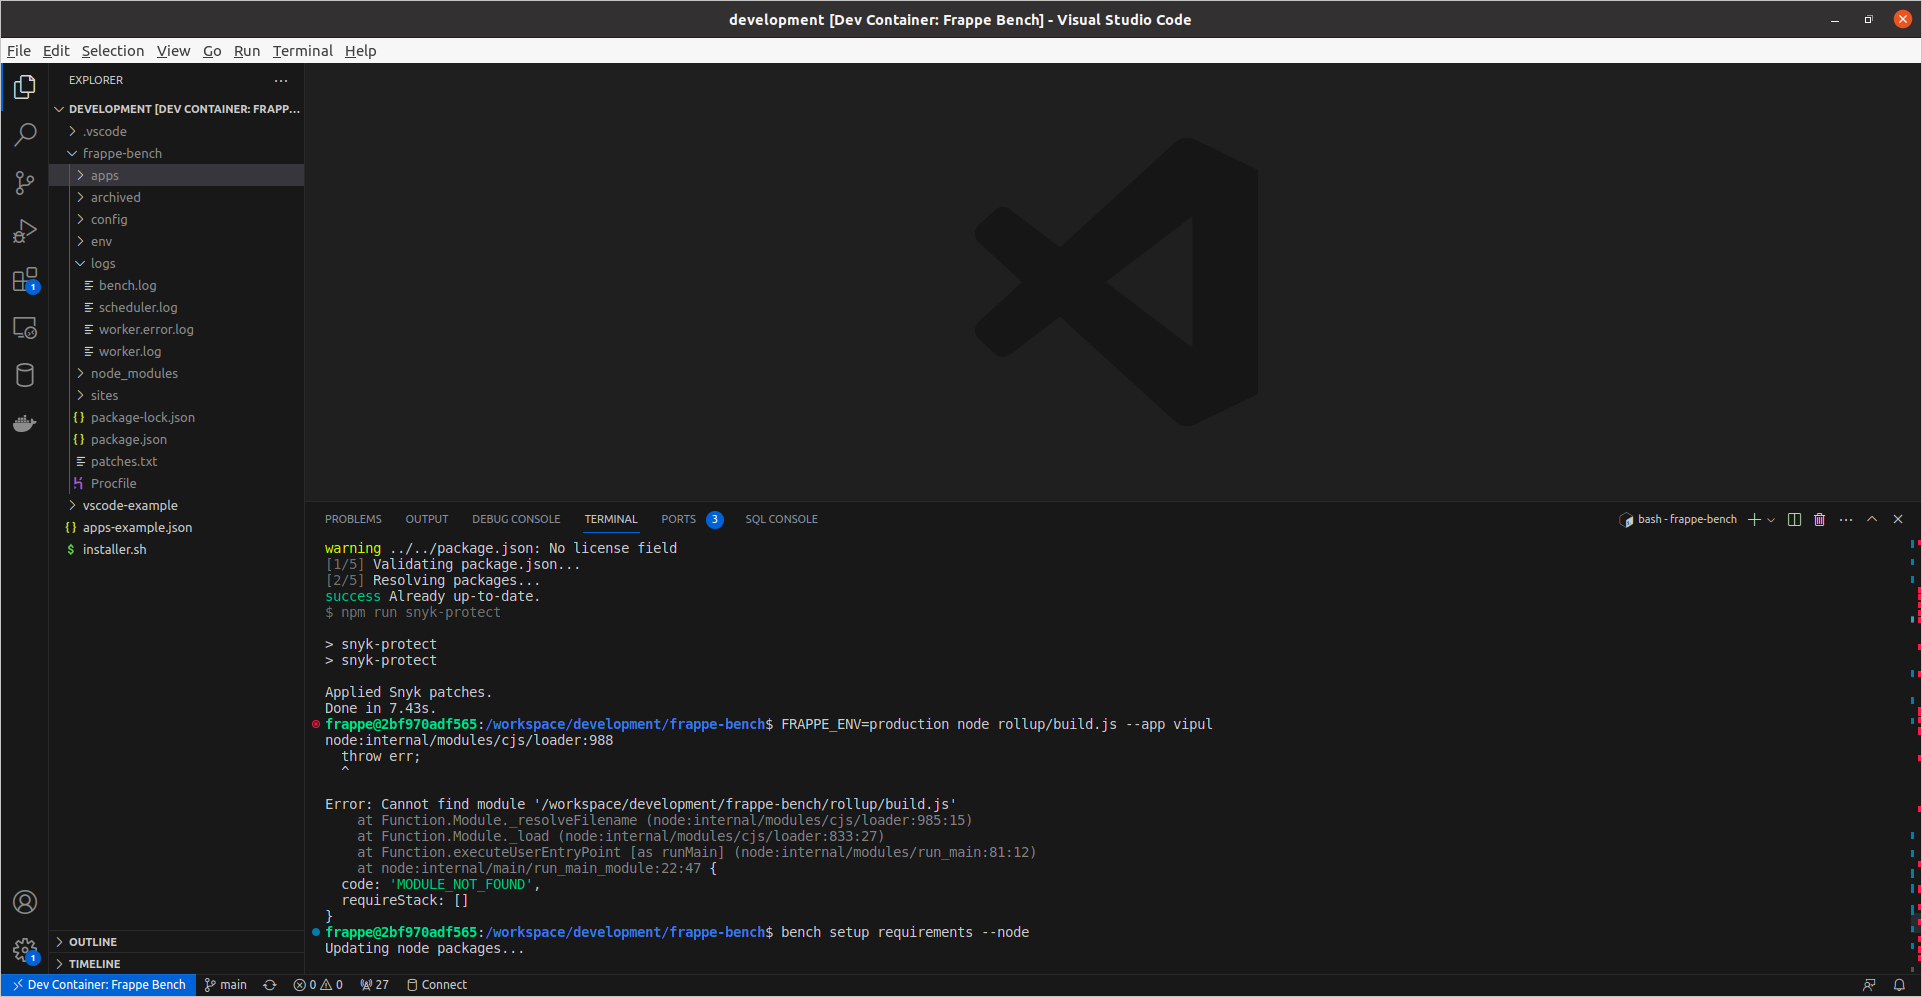Open package.json file
Viewport: 1922px width, 997px height.
[177, 439]
